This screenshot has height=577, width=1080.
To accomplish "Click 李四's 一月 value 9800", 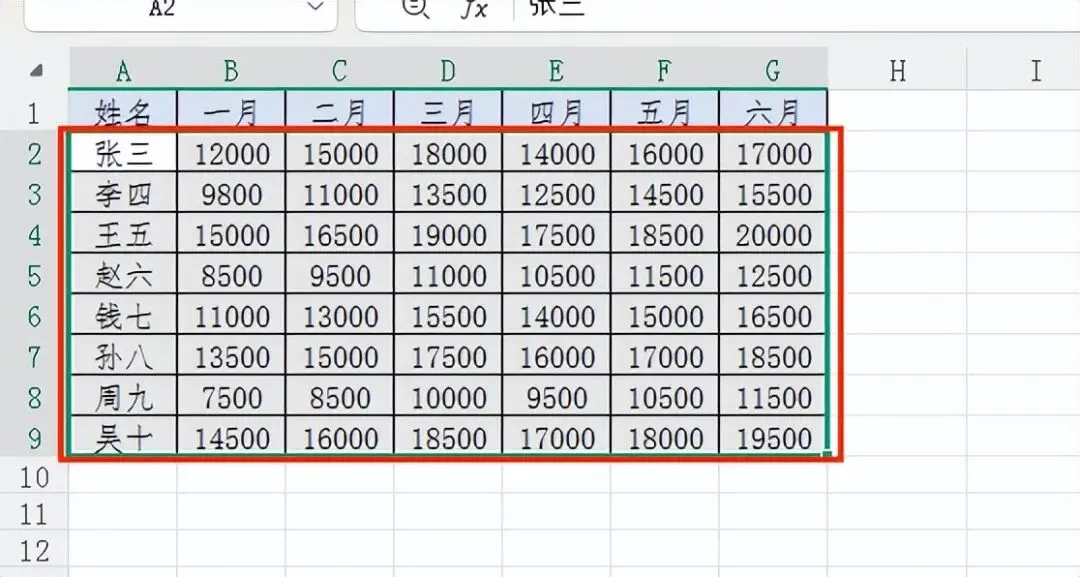I will (x=231, y=193).
